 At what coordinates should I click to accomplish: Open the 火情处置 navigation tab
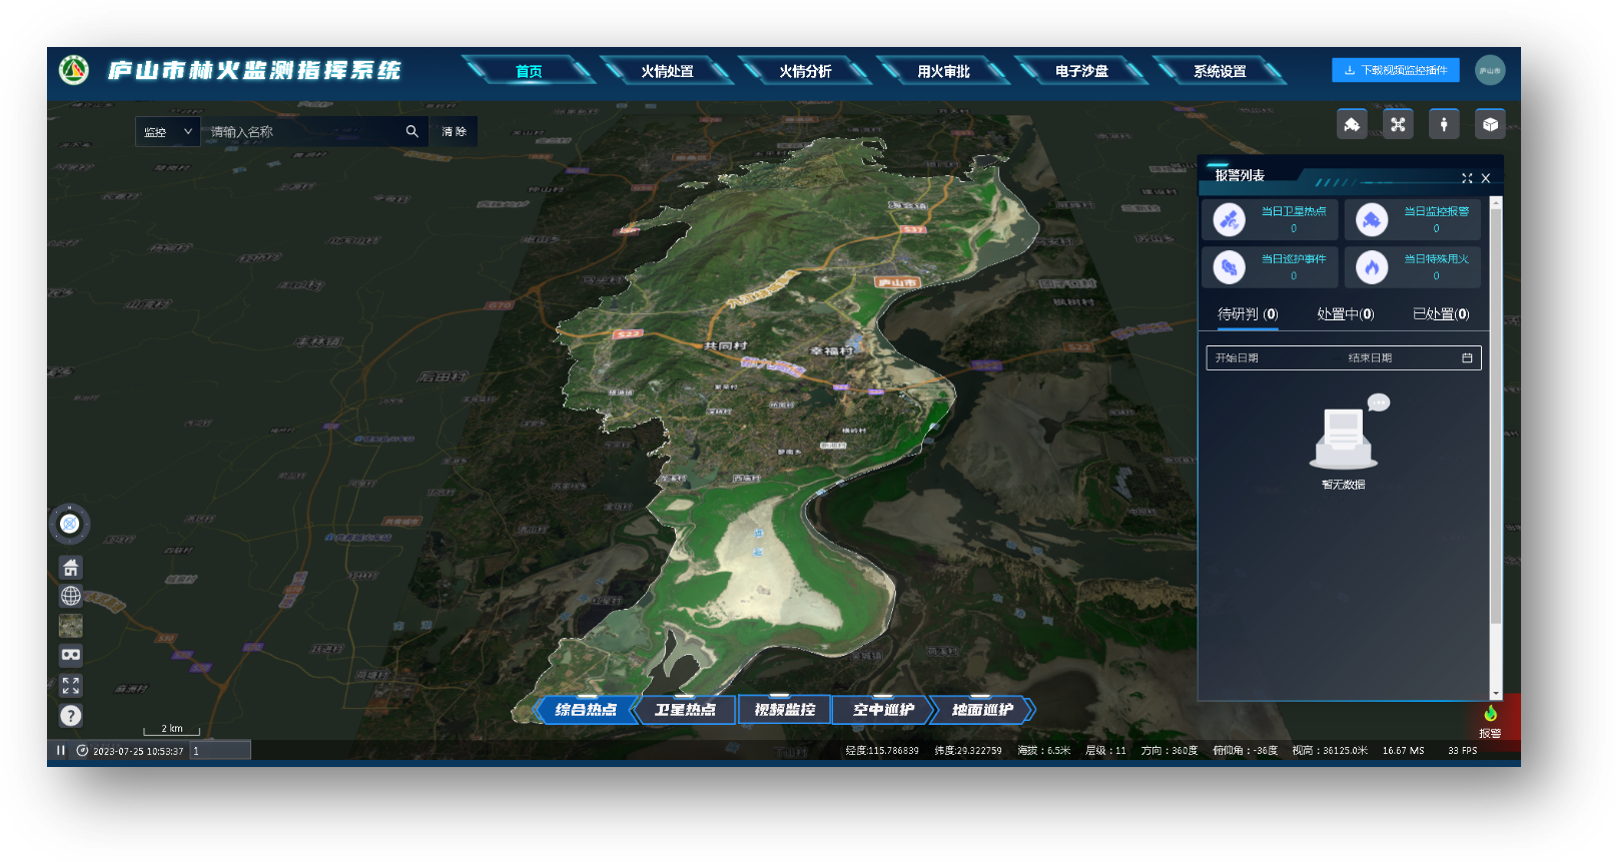(667, 71)
